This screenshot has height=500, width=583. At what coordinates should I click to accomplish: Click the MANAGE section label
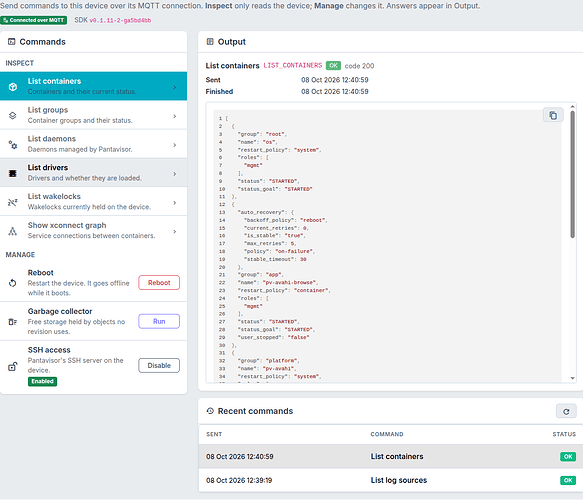(x=20, y=255)
